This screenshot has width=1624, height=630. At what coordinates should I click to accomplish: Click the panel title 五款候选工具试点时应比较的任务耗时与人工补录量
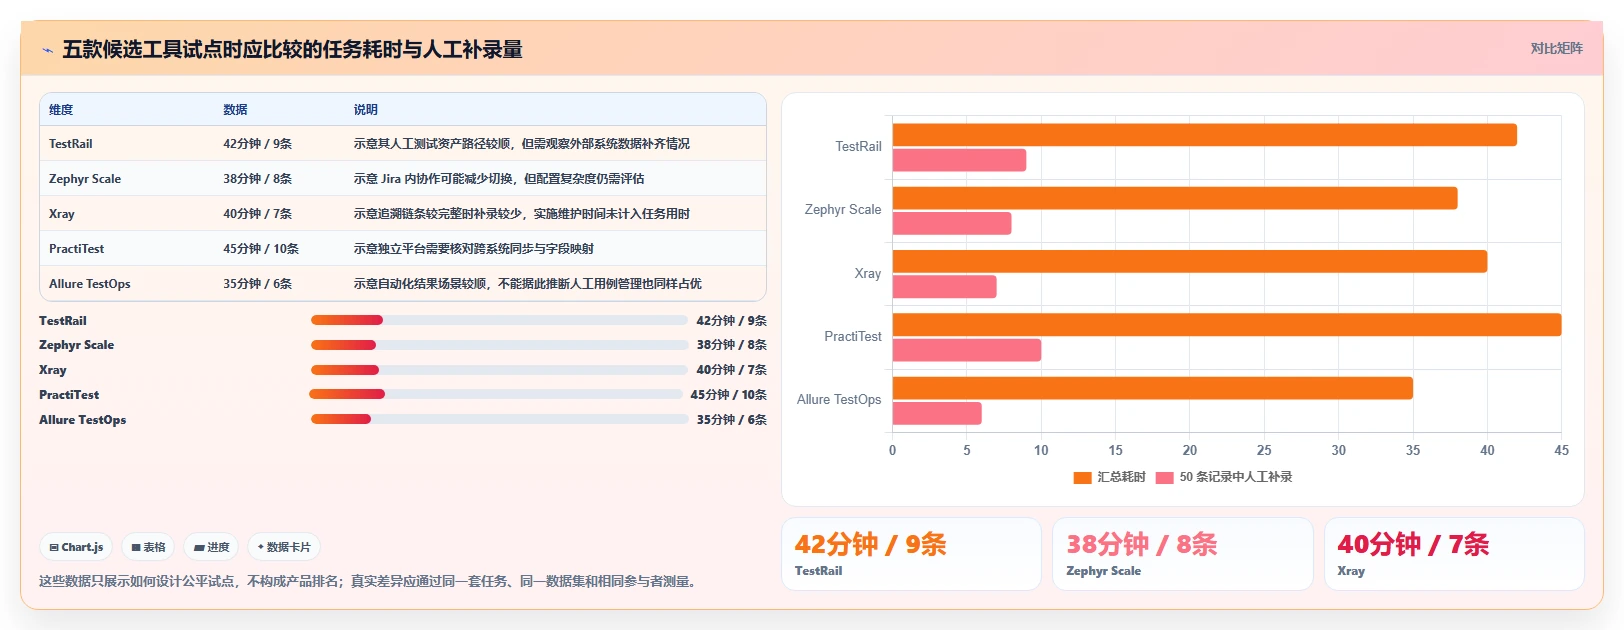[292, 50]
